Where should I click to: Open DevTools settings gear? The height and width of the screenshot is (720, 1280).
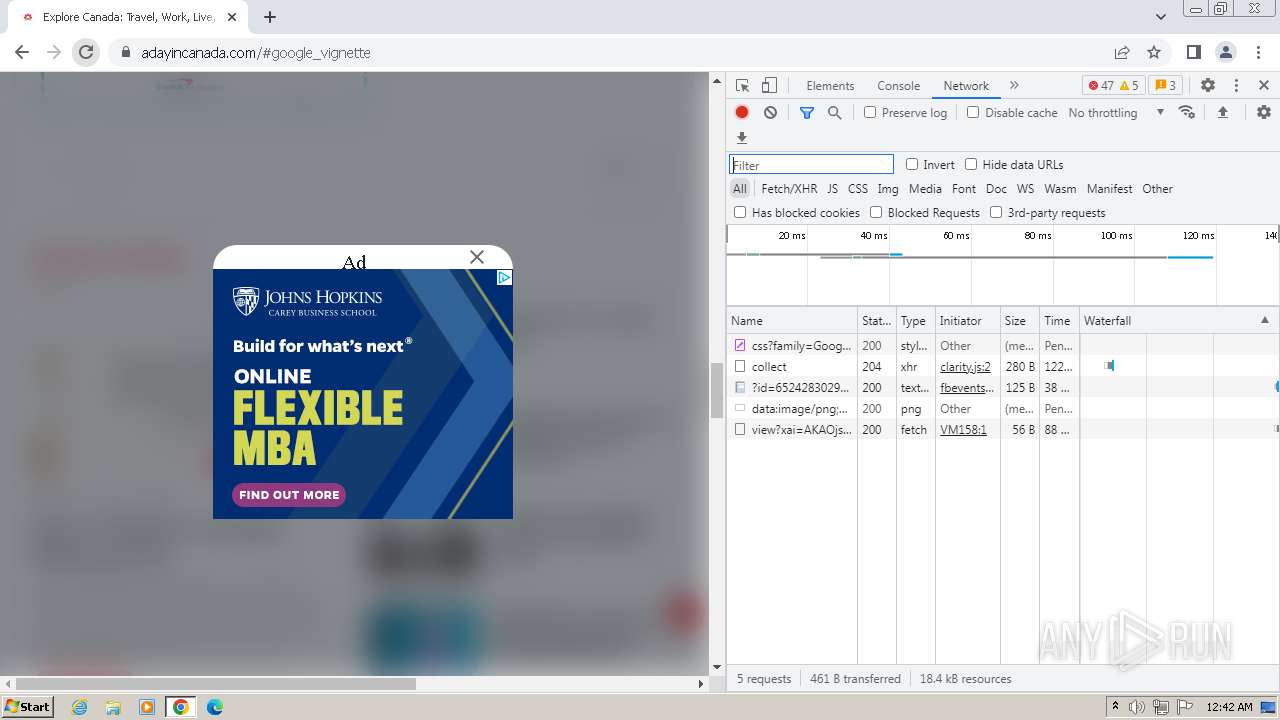1208,85
